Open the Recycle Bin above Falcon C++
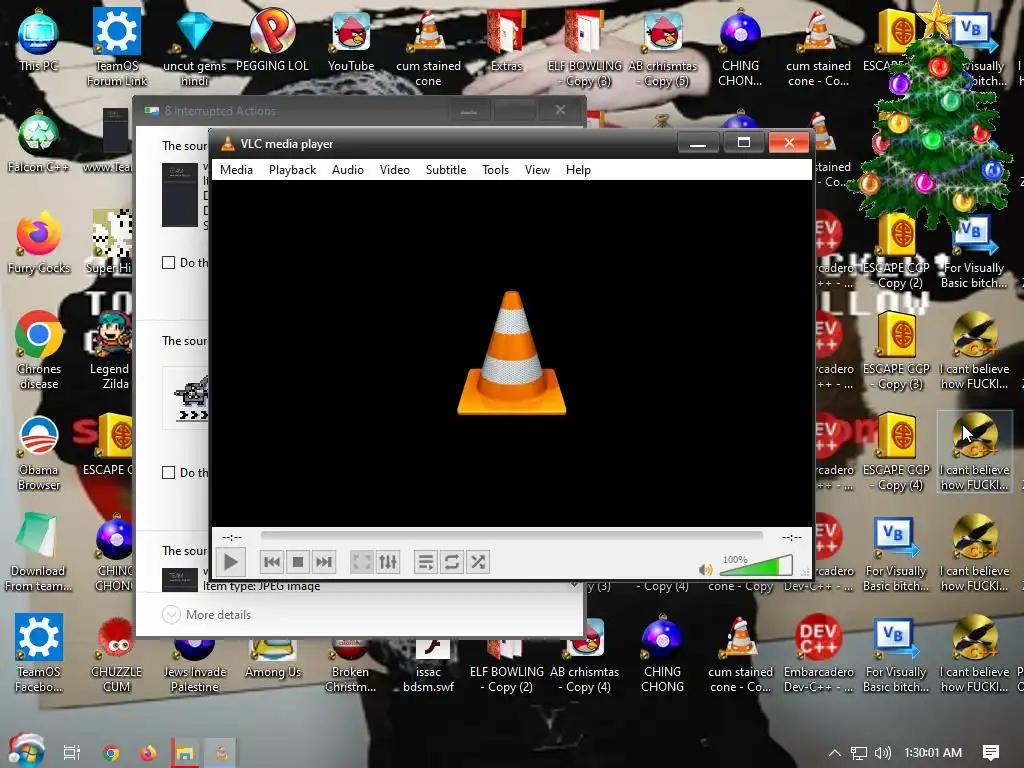The image size is (1024, 768). pyautogui.click(x=39, y=134)
